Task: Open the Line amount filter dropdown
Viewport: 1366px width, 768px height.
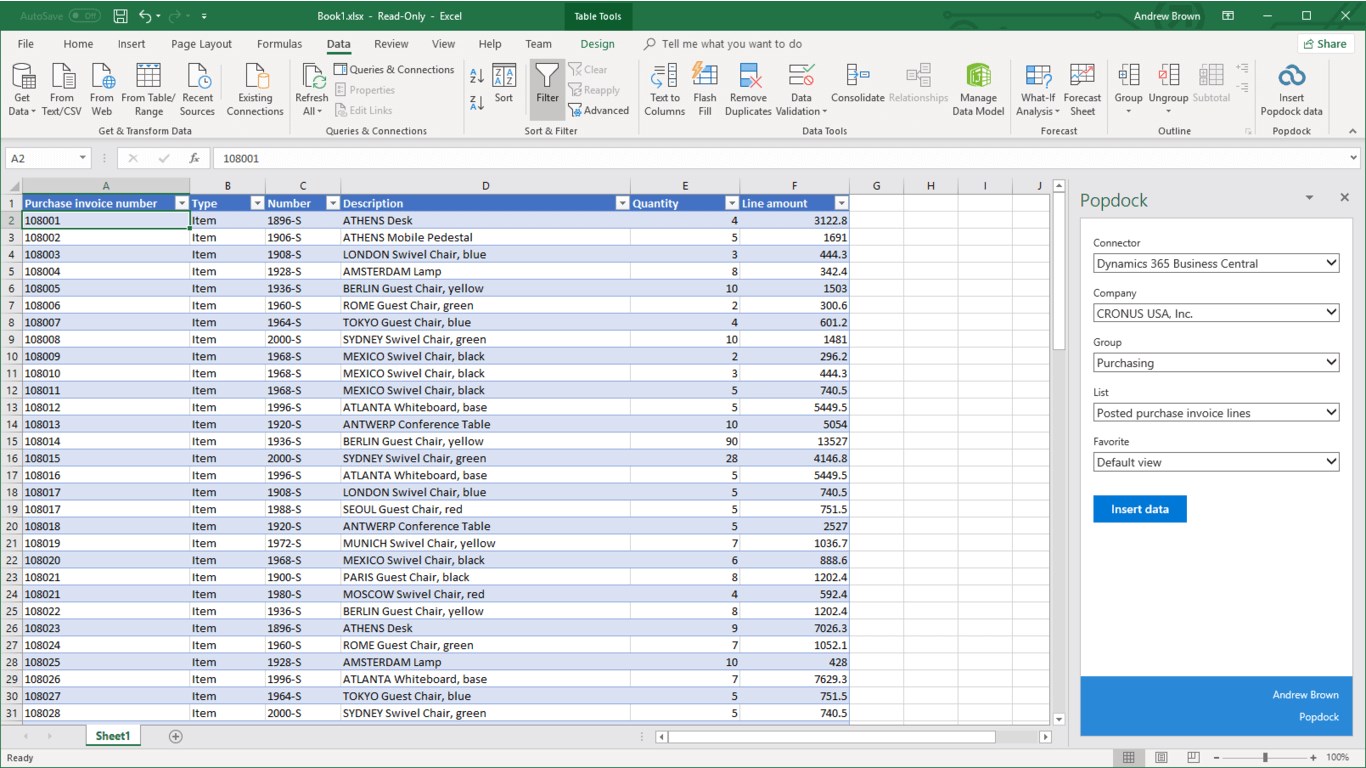Action: 841,203
